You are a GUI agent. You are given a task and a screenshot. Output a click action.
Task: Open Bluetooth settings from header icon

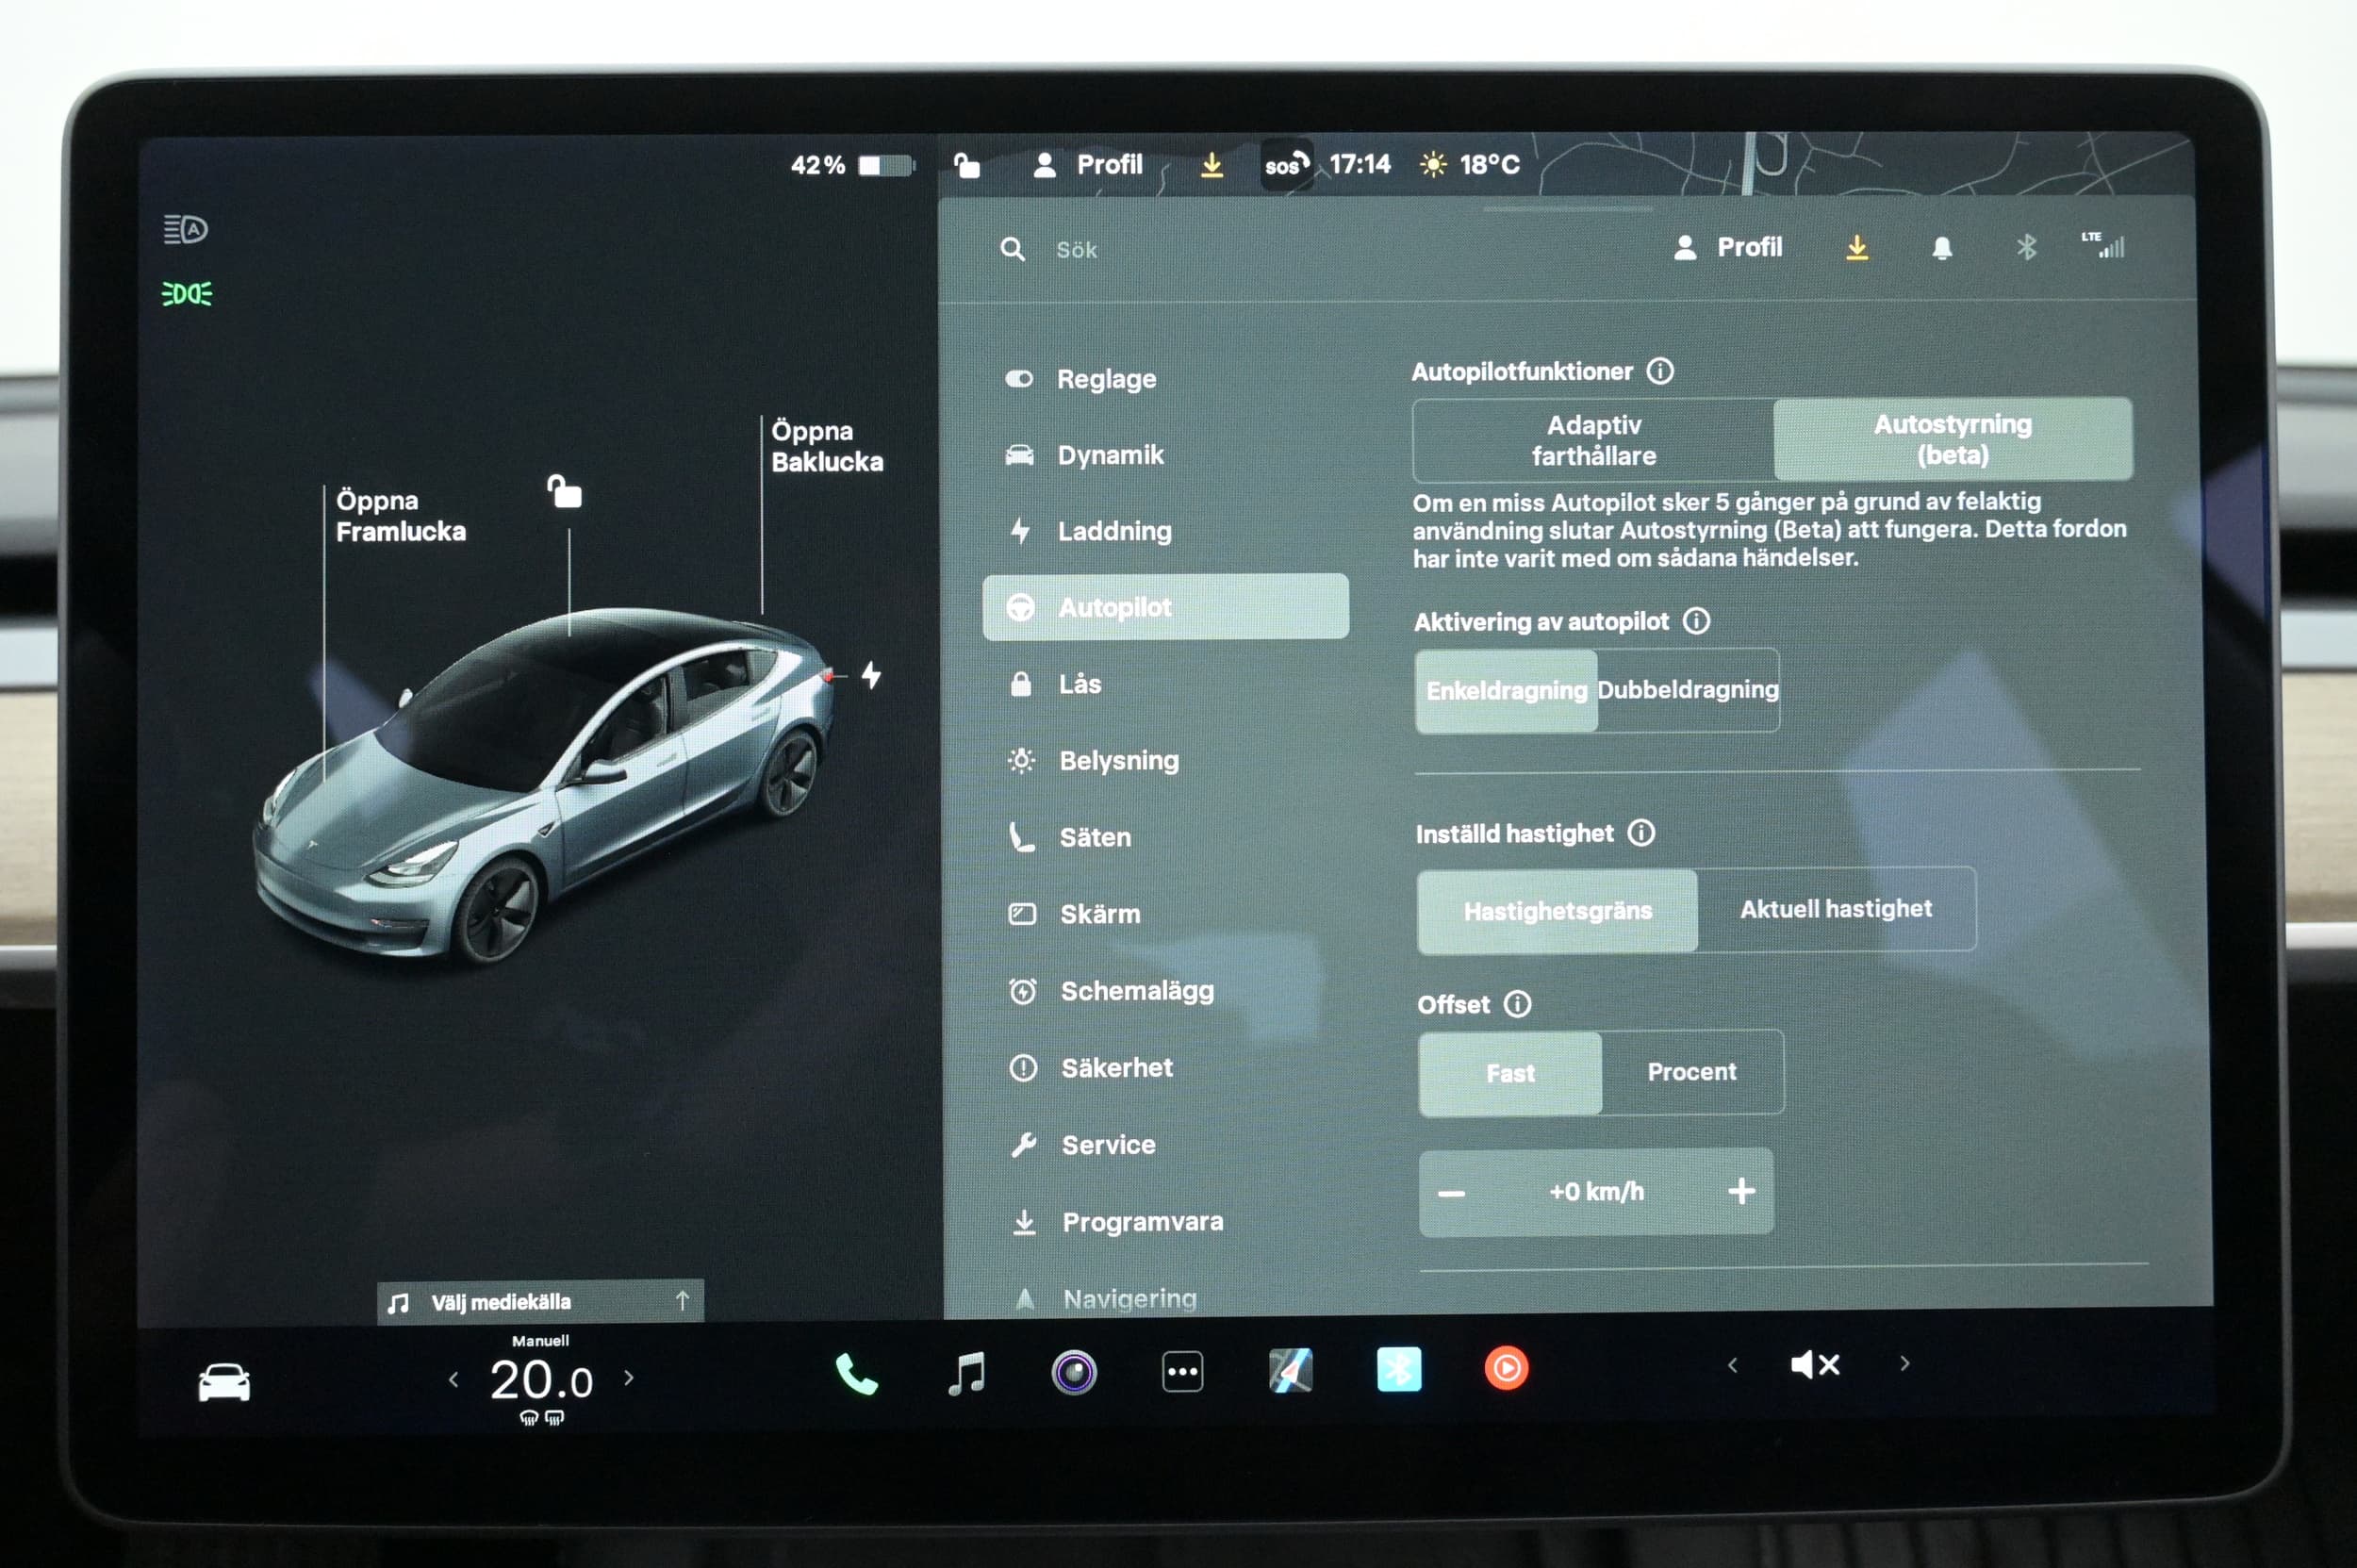coord(2026,247)
